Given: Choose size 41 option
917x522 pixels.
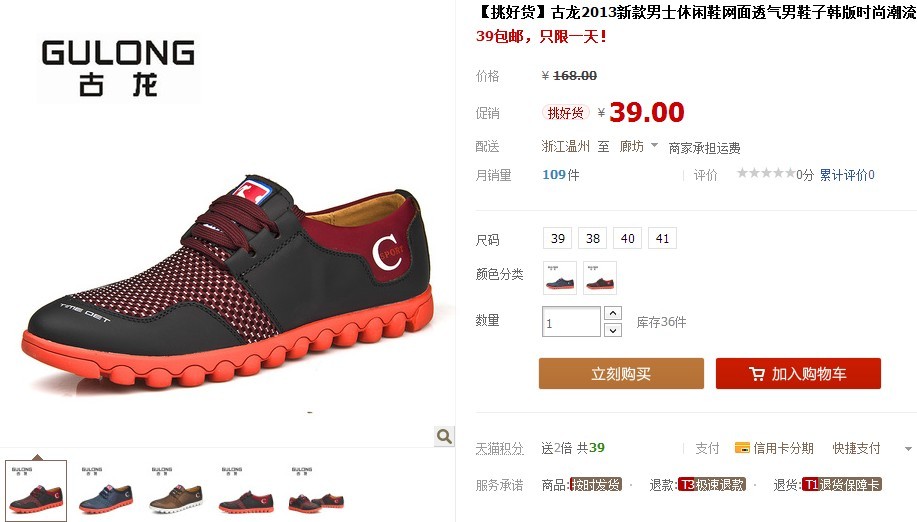Looking at the screenshot, I should tap(662, 238).
